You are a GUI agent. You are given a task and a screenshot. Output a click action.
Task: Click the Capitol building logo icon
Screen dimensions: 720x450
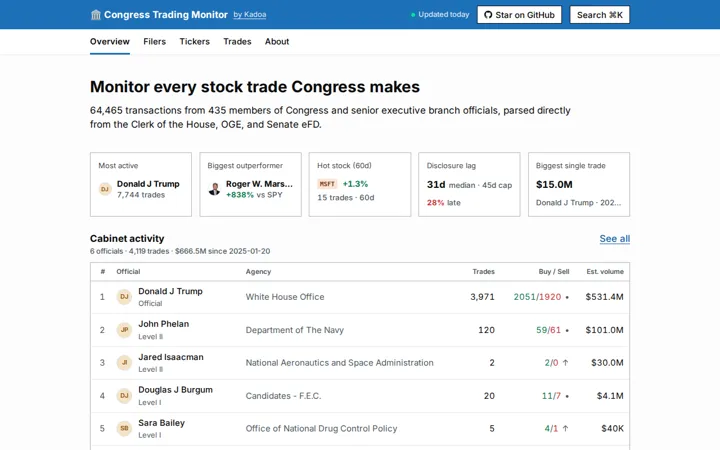point(96,15)
